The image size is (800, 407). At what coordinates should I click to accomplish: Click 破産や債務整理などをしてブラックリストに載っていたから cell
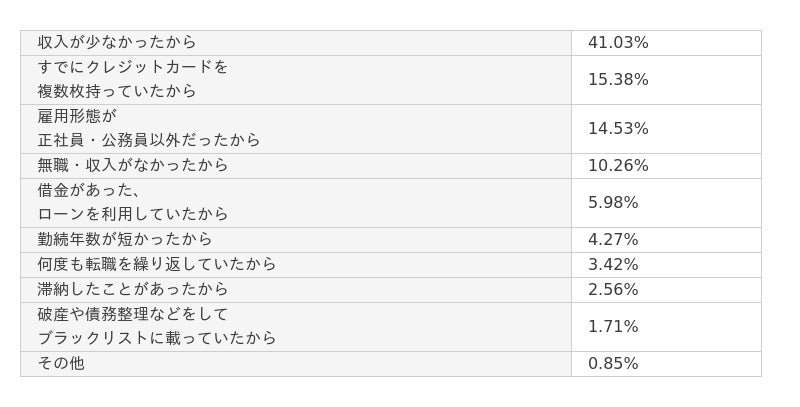tap(157, 327)
